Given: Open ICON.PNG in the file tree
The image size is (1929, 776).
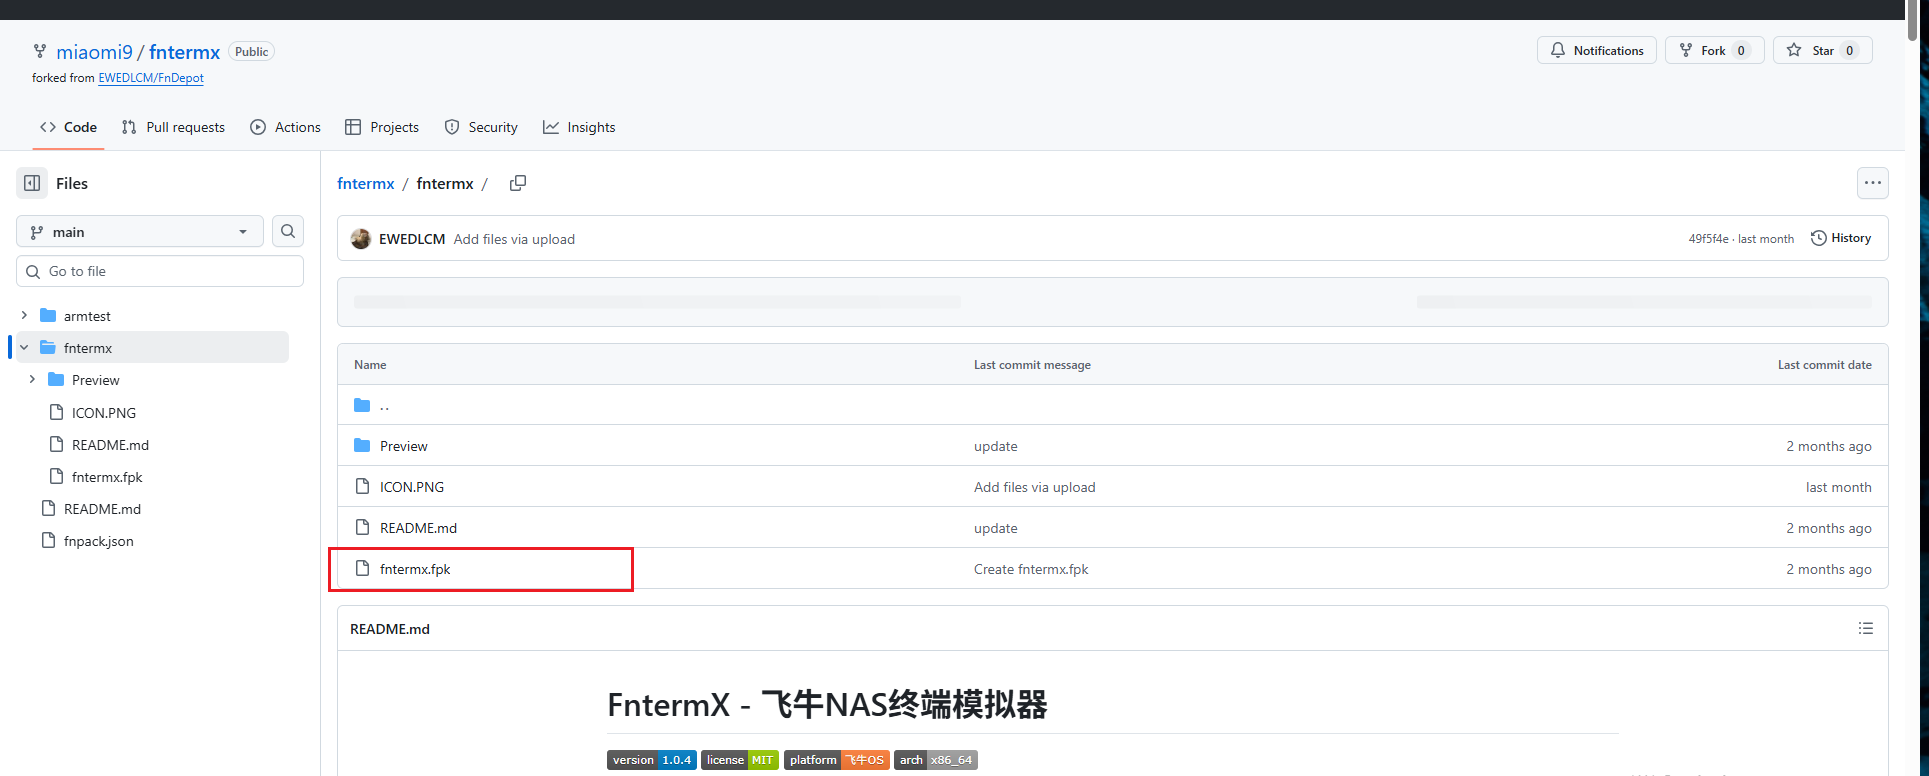Looking at the screenshot, I should [x=104, y=412].
